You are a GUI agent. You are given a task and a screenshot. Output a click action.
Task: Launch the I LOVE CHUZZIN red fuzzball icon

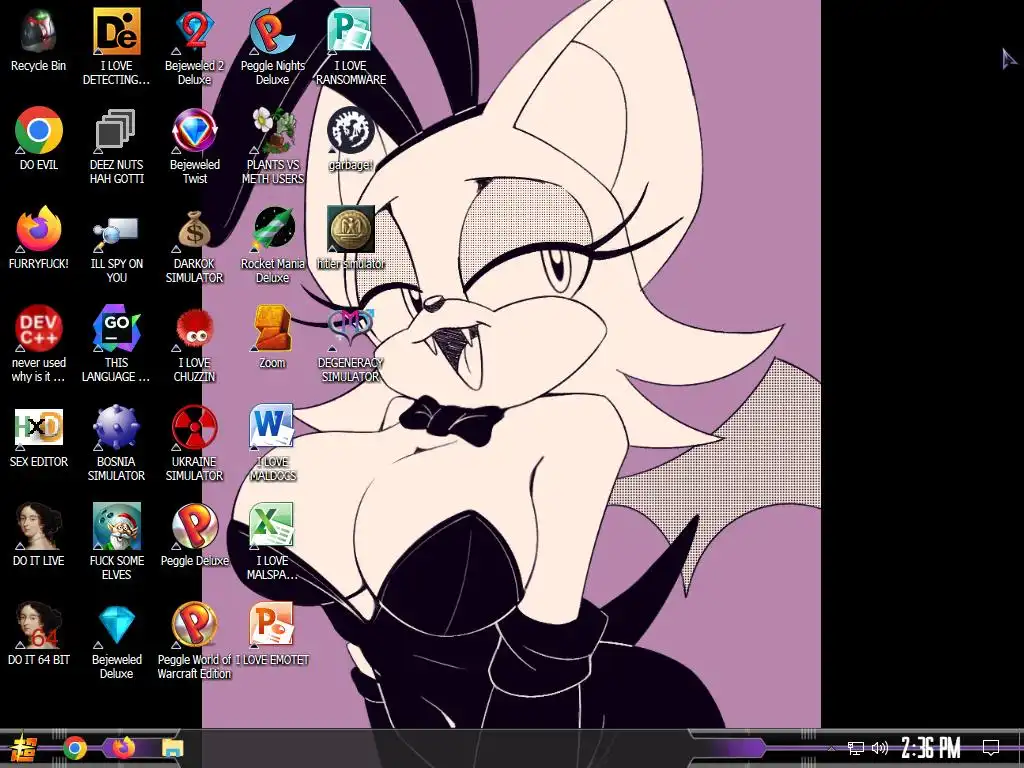(194, 328)
